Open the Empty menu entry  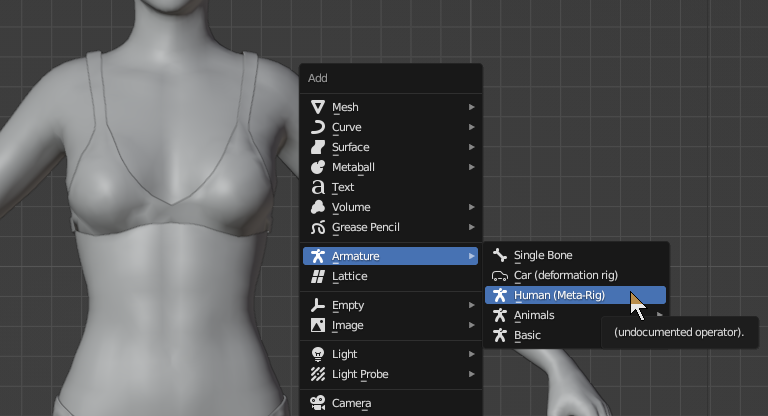(390, 305)
